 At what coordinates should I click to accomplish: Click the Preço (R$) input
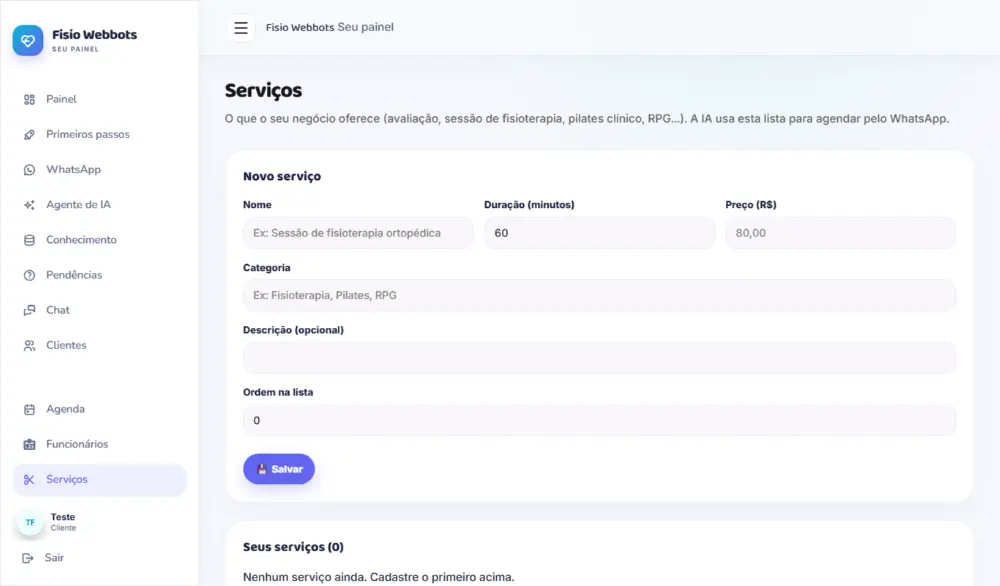pos(841,233)
